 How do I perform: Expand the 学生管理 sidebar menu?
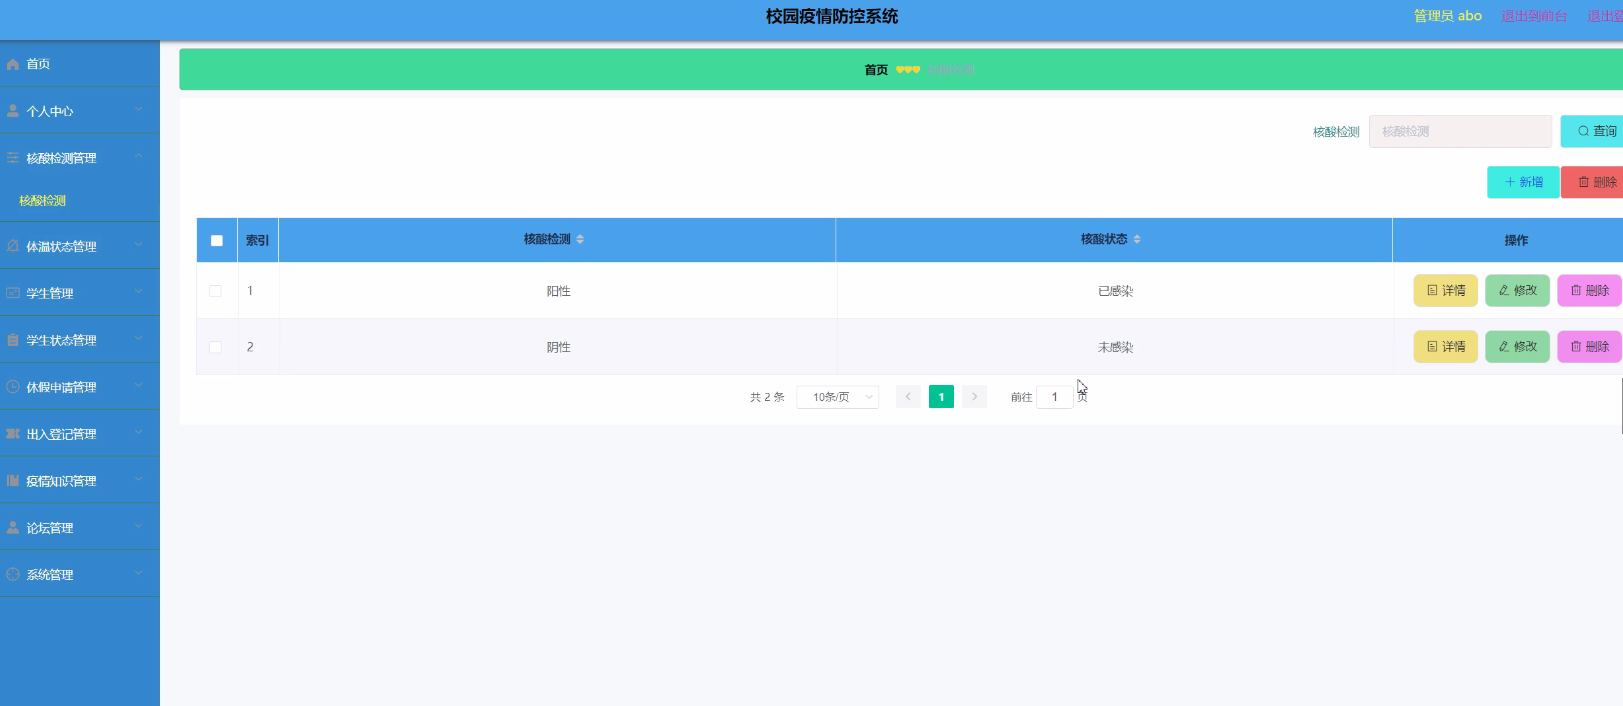click(x=79, y=293)
